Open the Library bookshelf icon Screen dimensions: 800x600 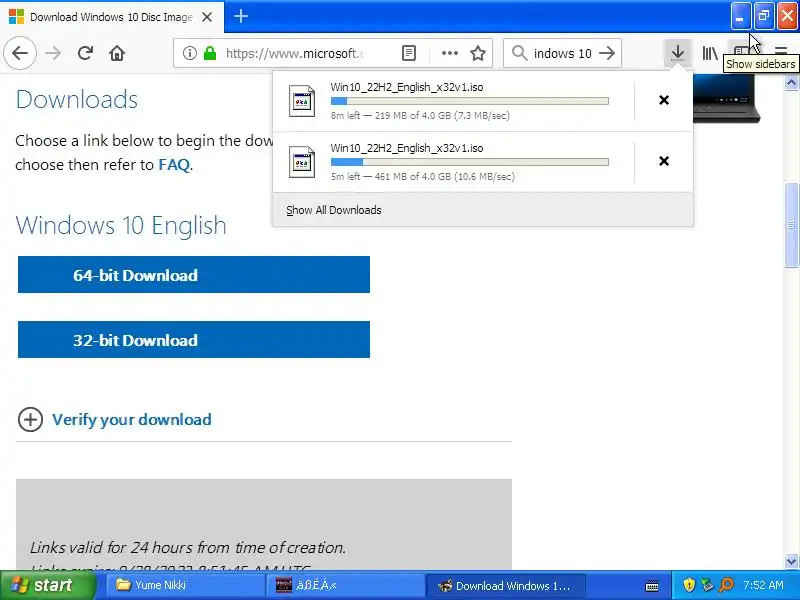point(710,53)
